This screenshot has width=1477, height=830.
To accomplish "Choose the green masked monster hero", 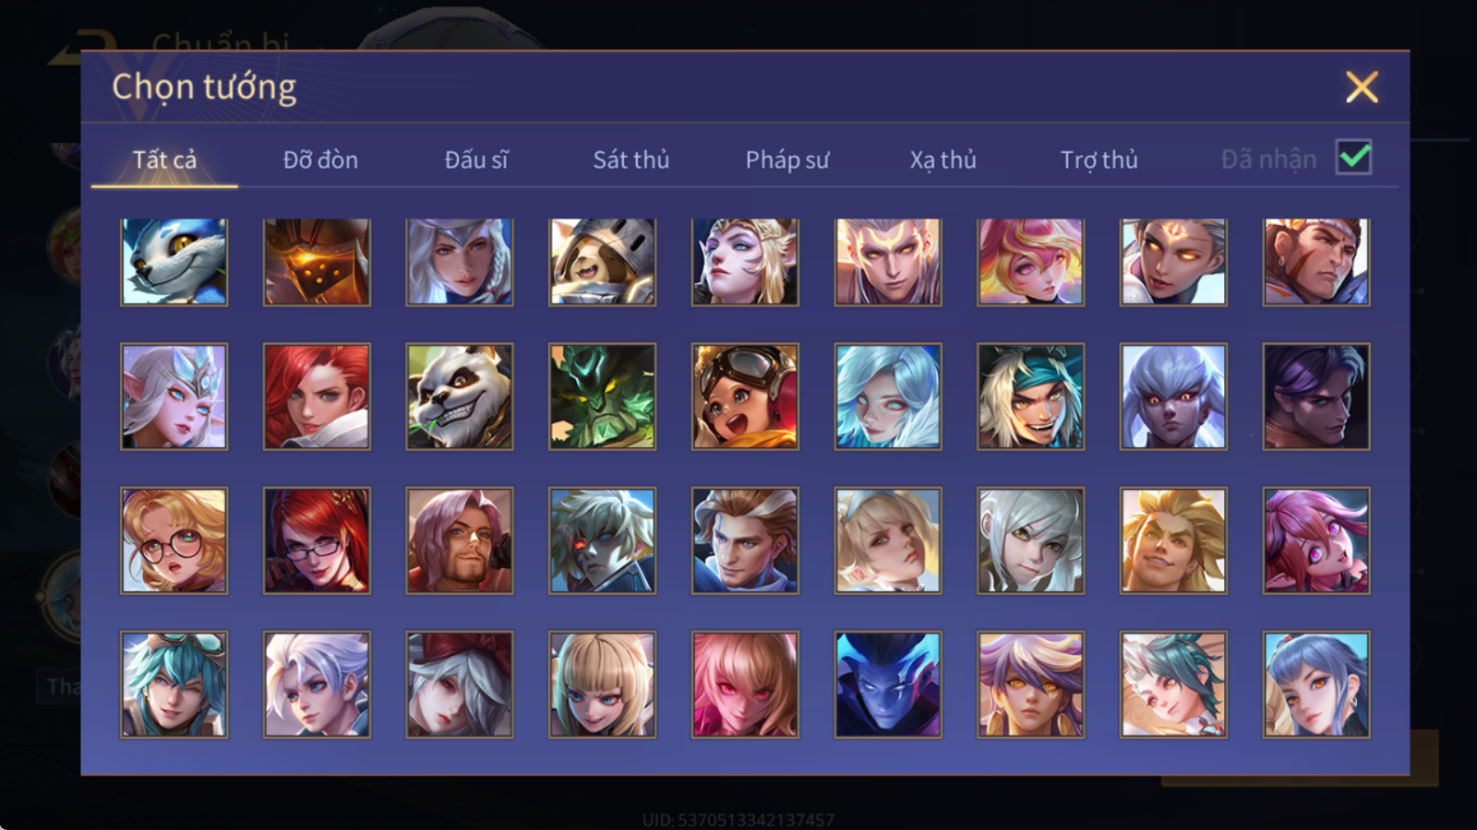I will 602,397.
